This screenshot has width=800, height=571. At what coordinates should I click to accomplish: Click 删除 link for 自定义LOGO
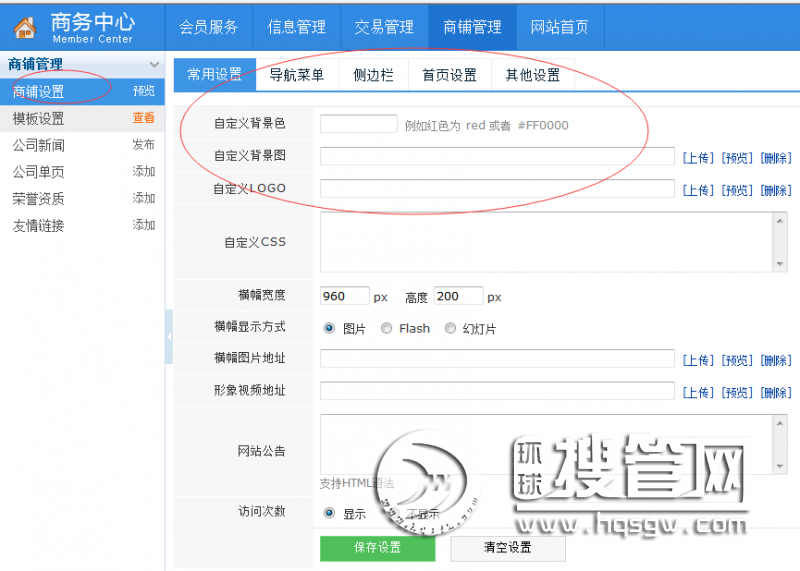tap(775, 190)
